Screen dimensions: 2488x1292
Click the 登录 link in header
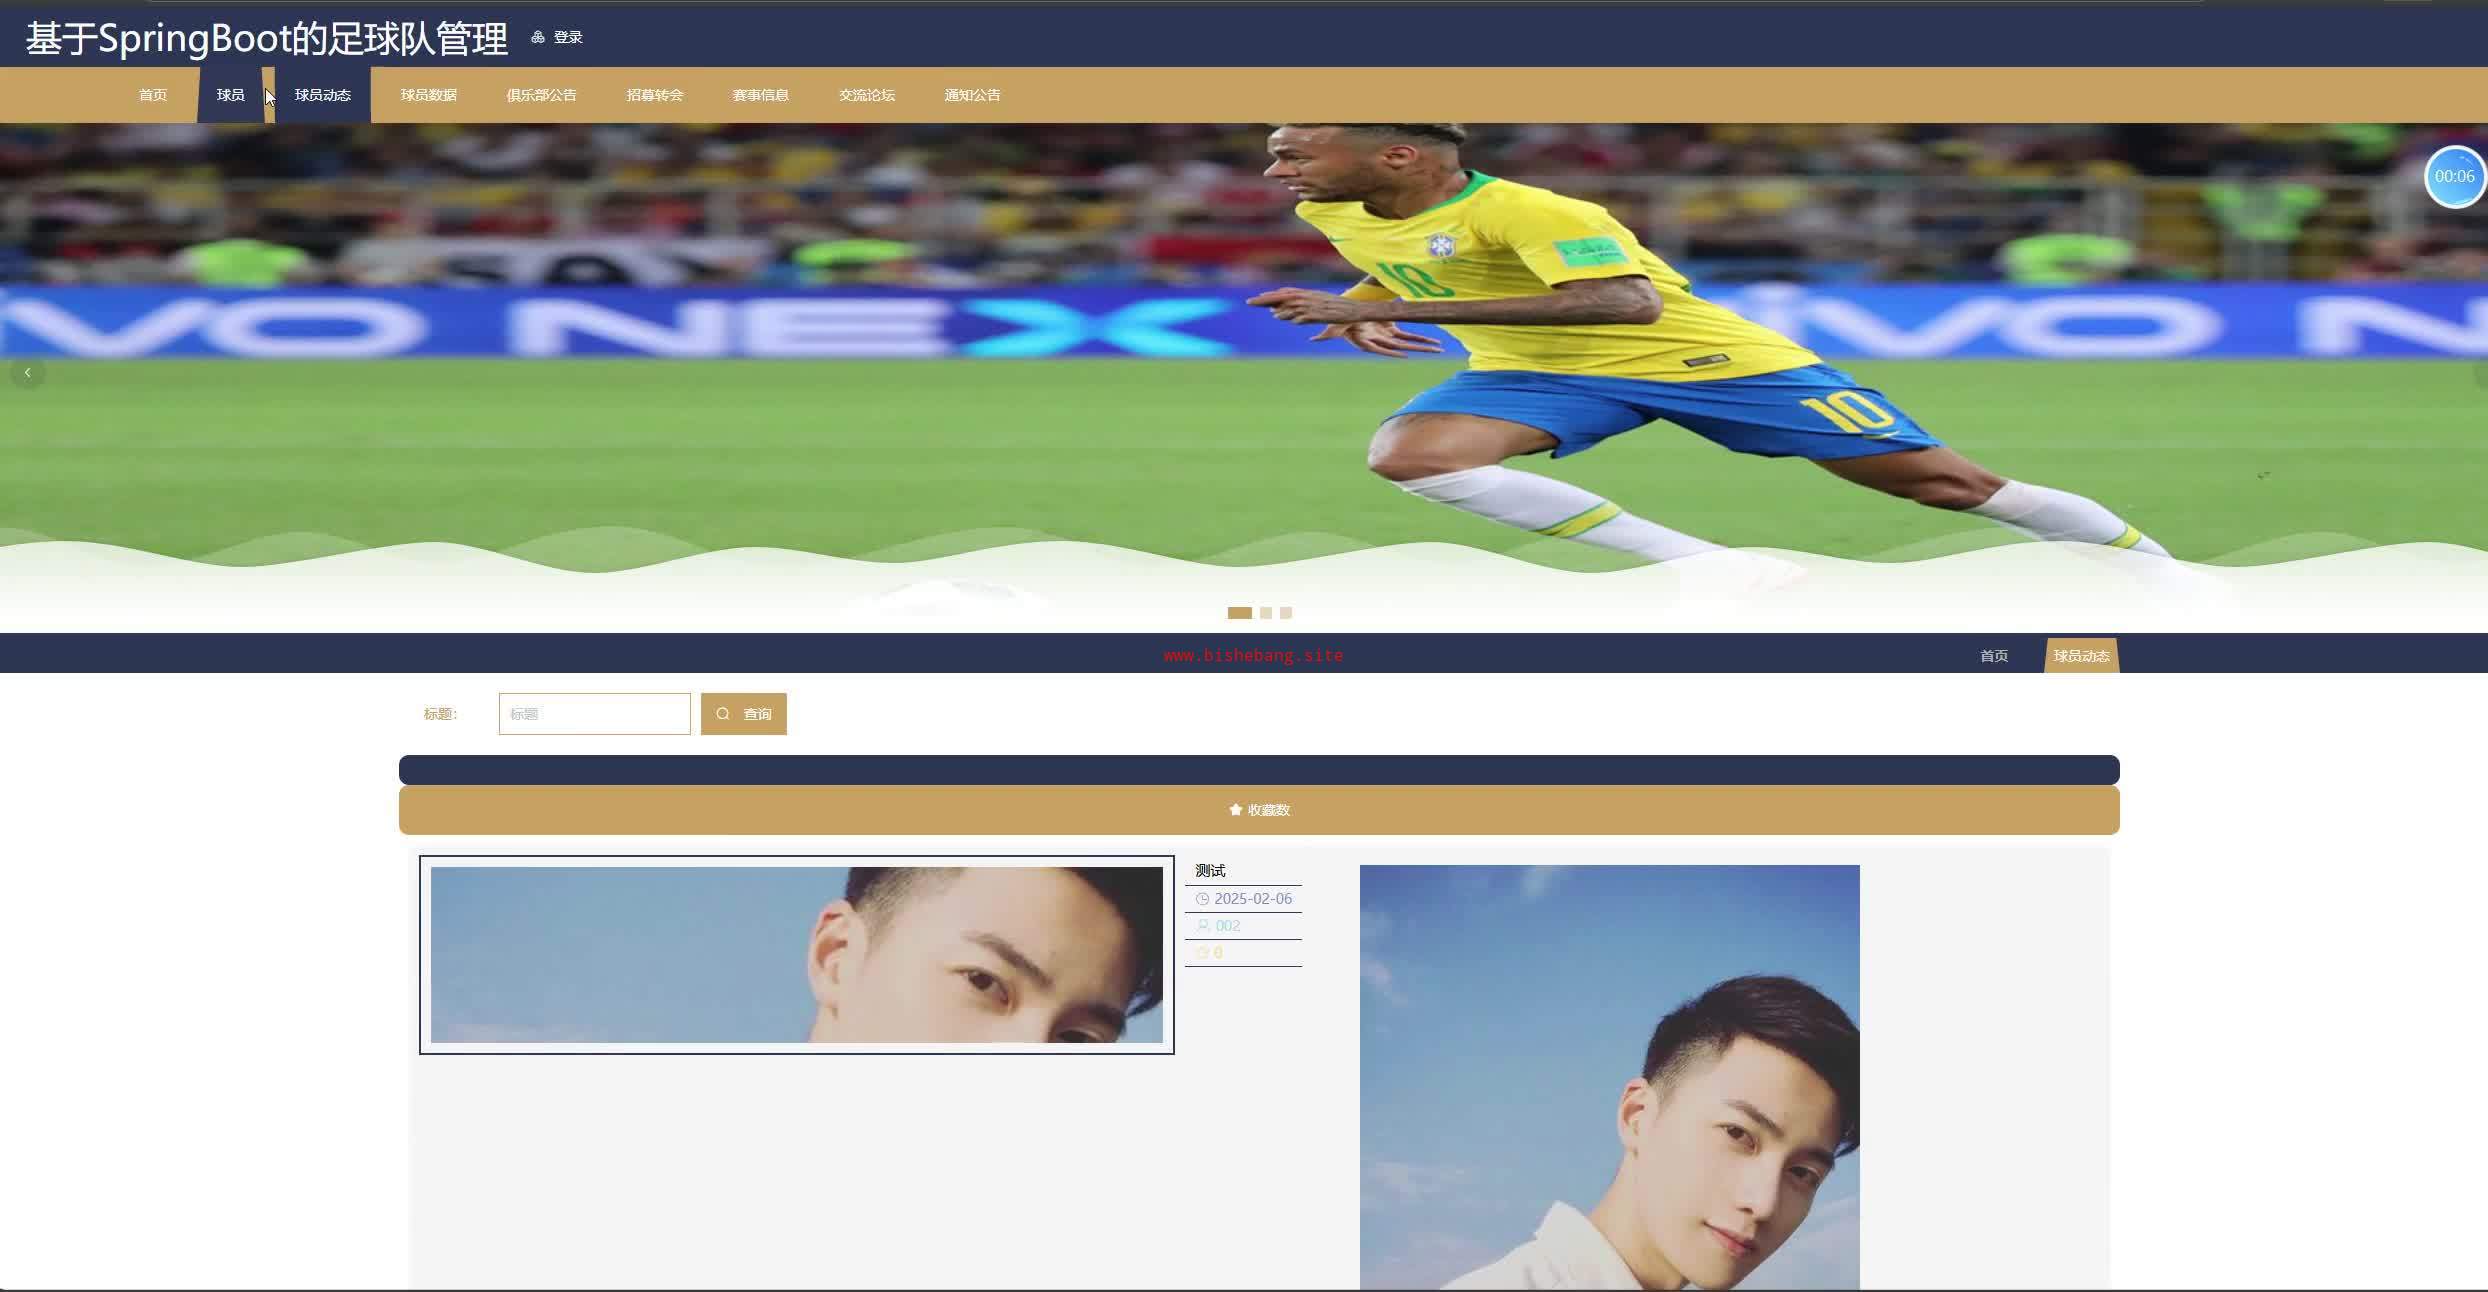click(567, 37)
